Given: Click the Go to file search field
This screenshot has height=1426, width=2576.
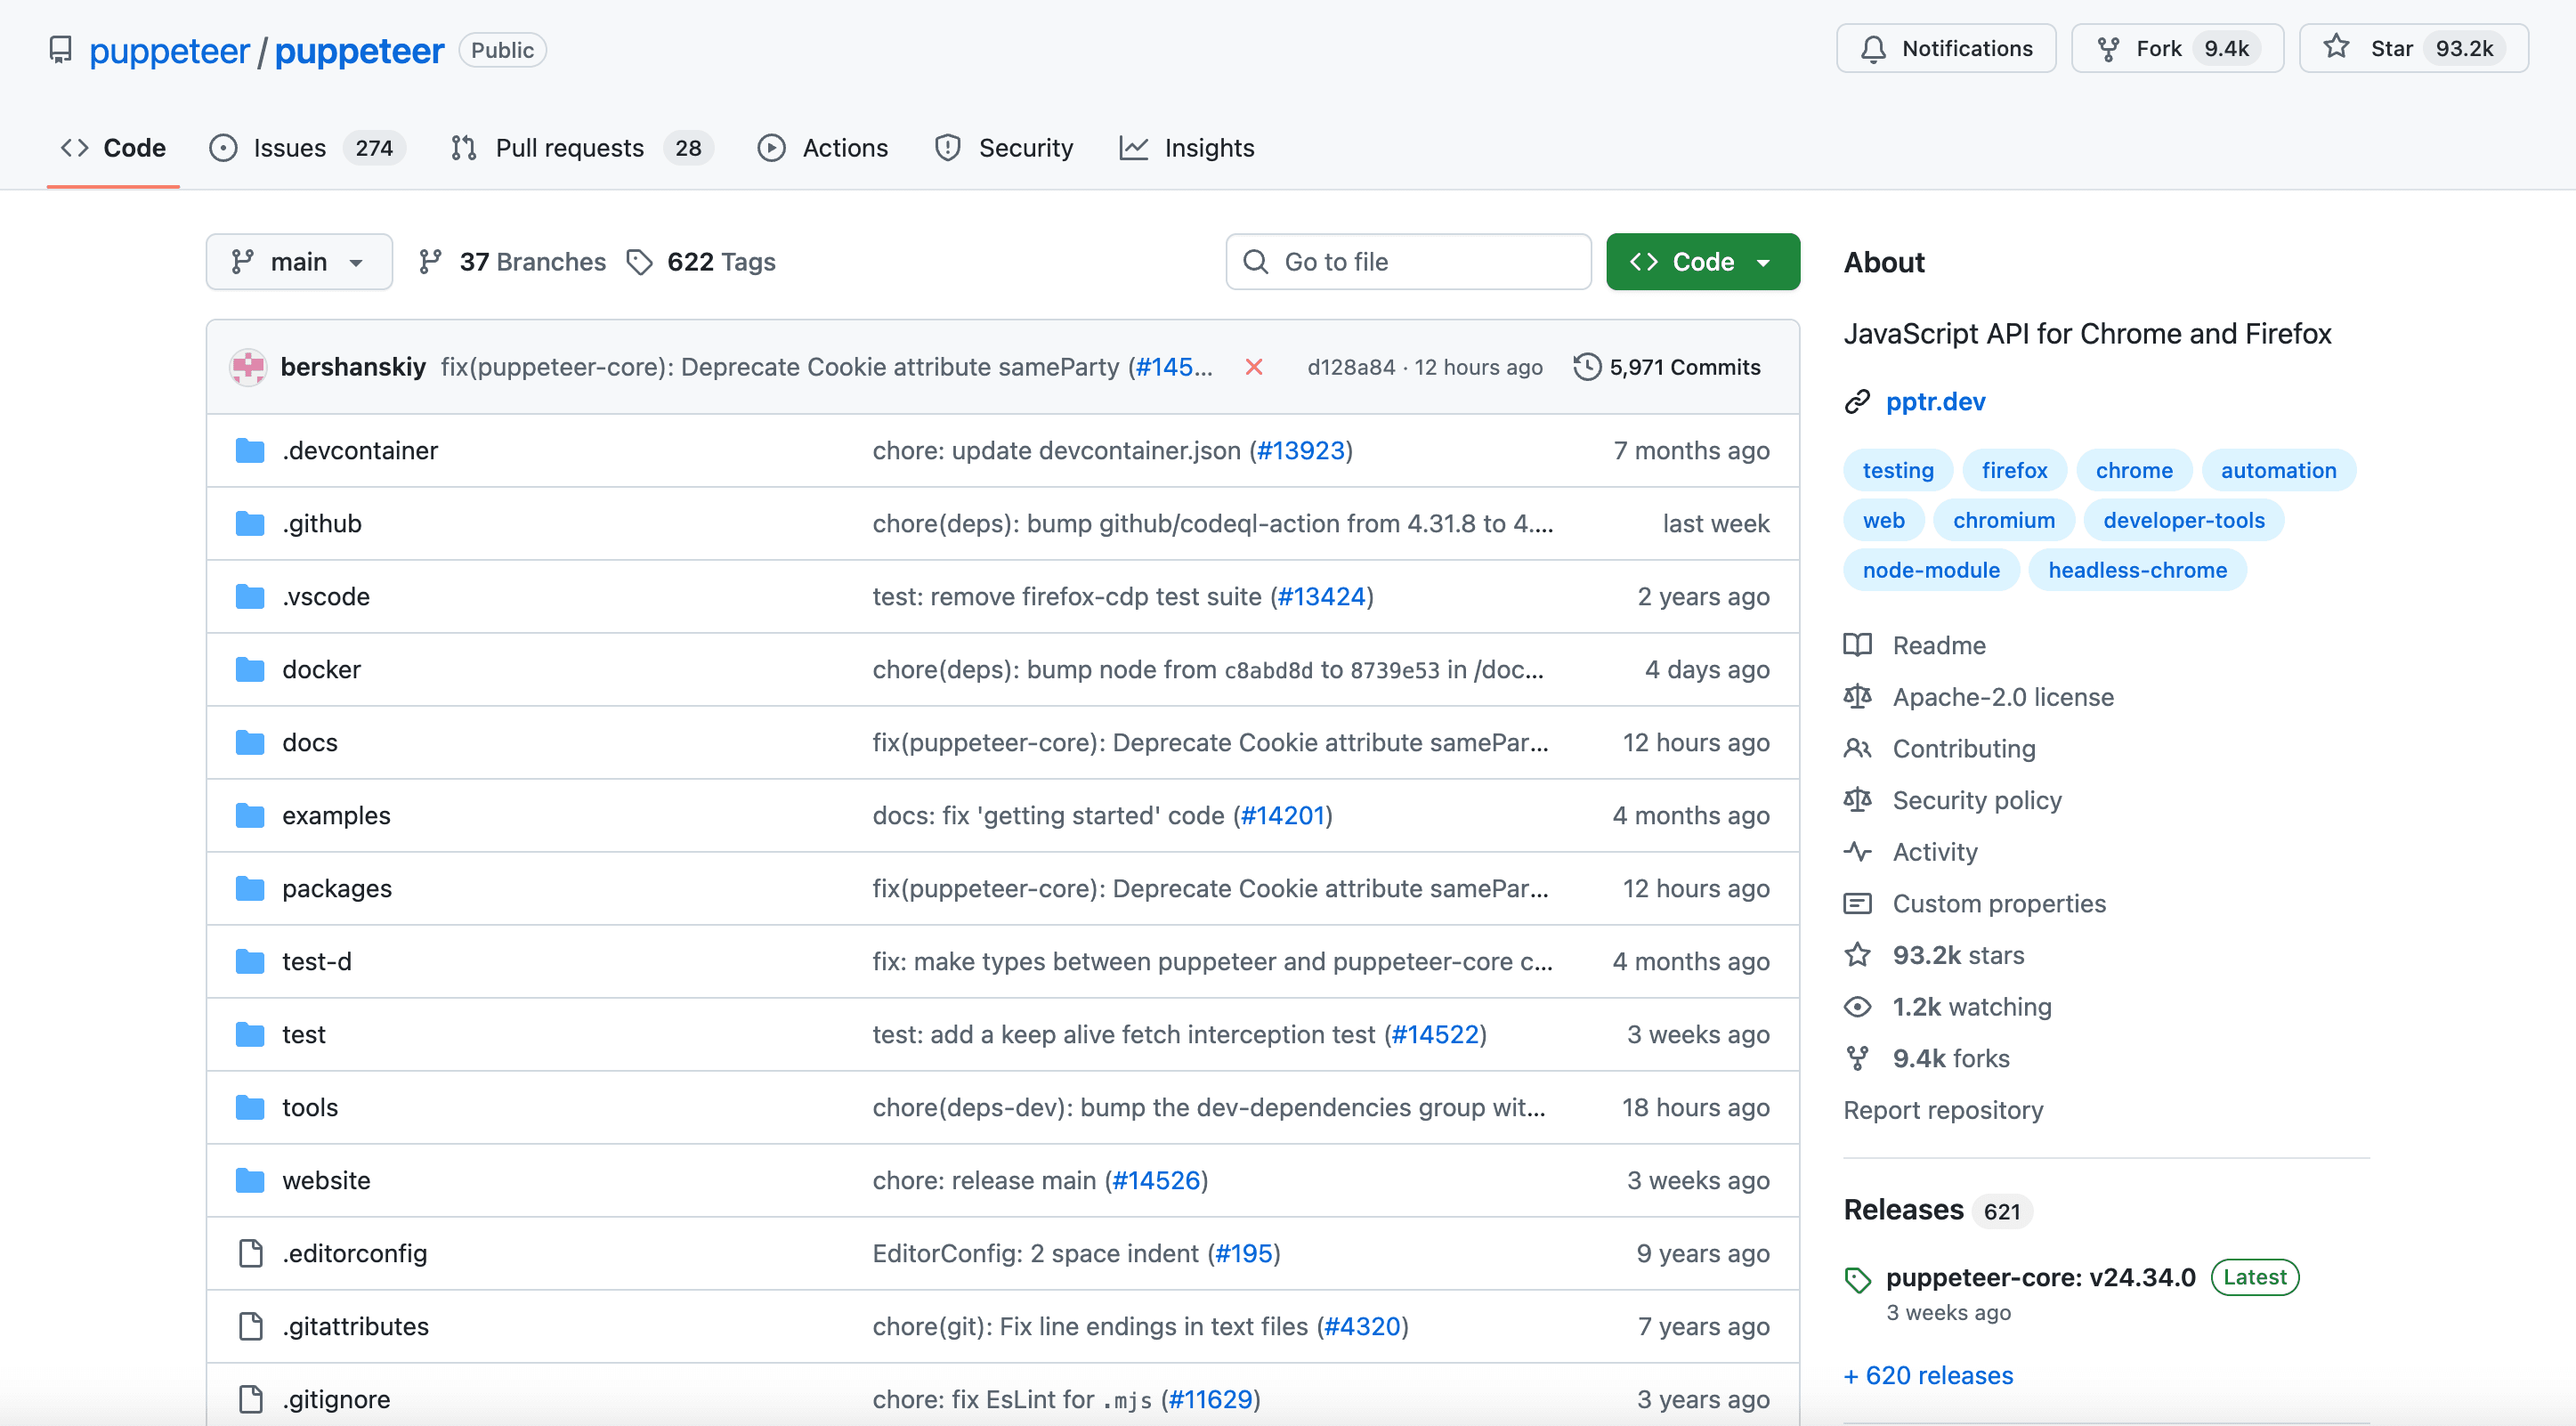Looking at the screenshot, I should click(x=1408, y=261).
